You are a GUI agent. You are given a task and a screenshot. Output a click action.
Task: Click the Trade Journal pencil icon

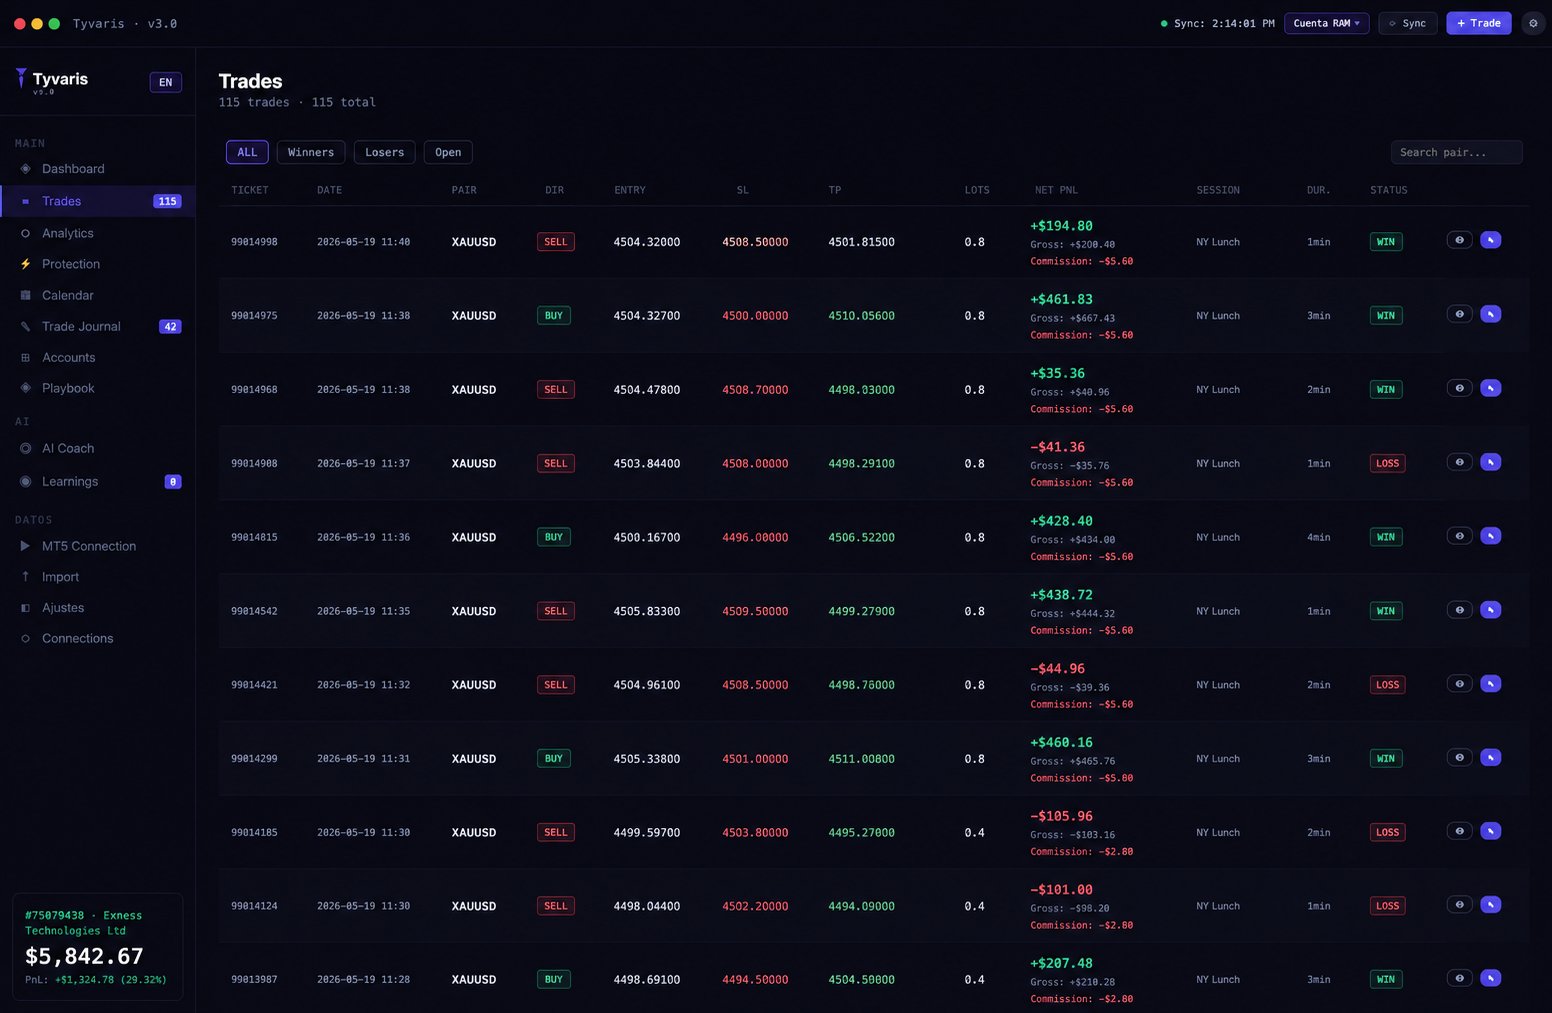coord(26,326)
